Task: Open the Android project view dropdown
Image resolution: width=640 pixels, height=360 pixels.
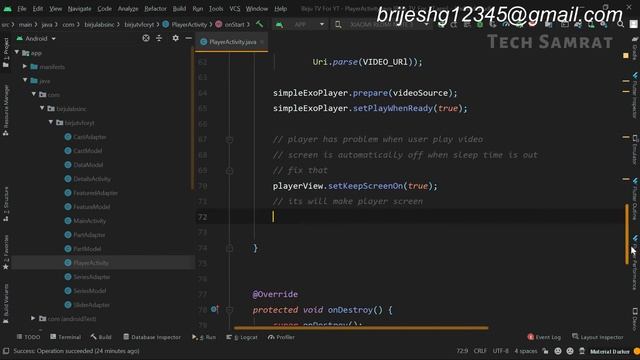Action: pyautogui.click(x=36, y=38)
